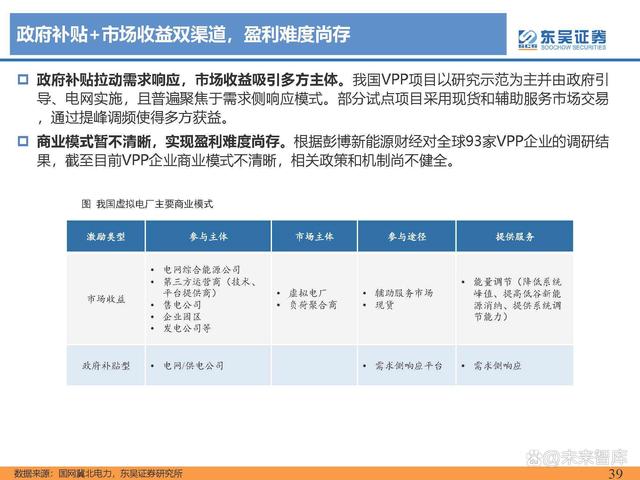Click the 未来智库 watermark icon

tap(538, 456)
